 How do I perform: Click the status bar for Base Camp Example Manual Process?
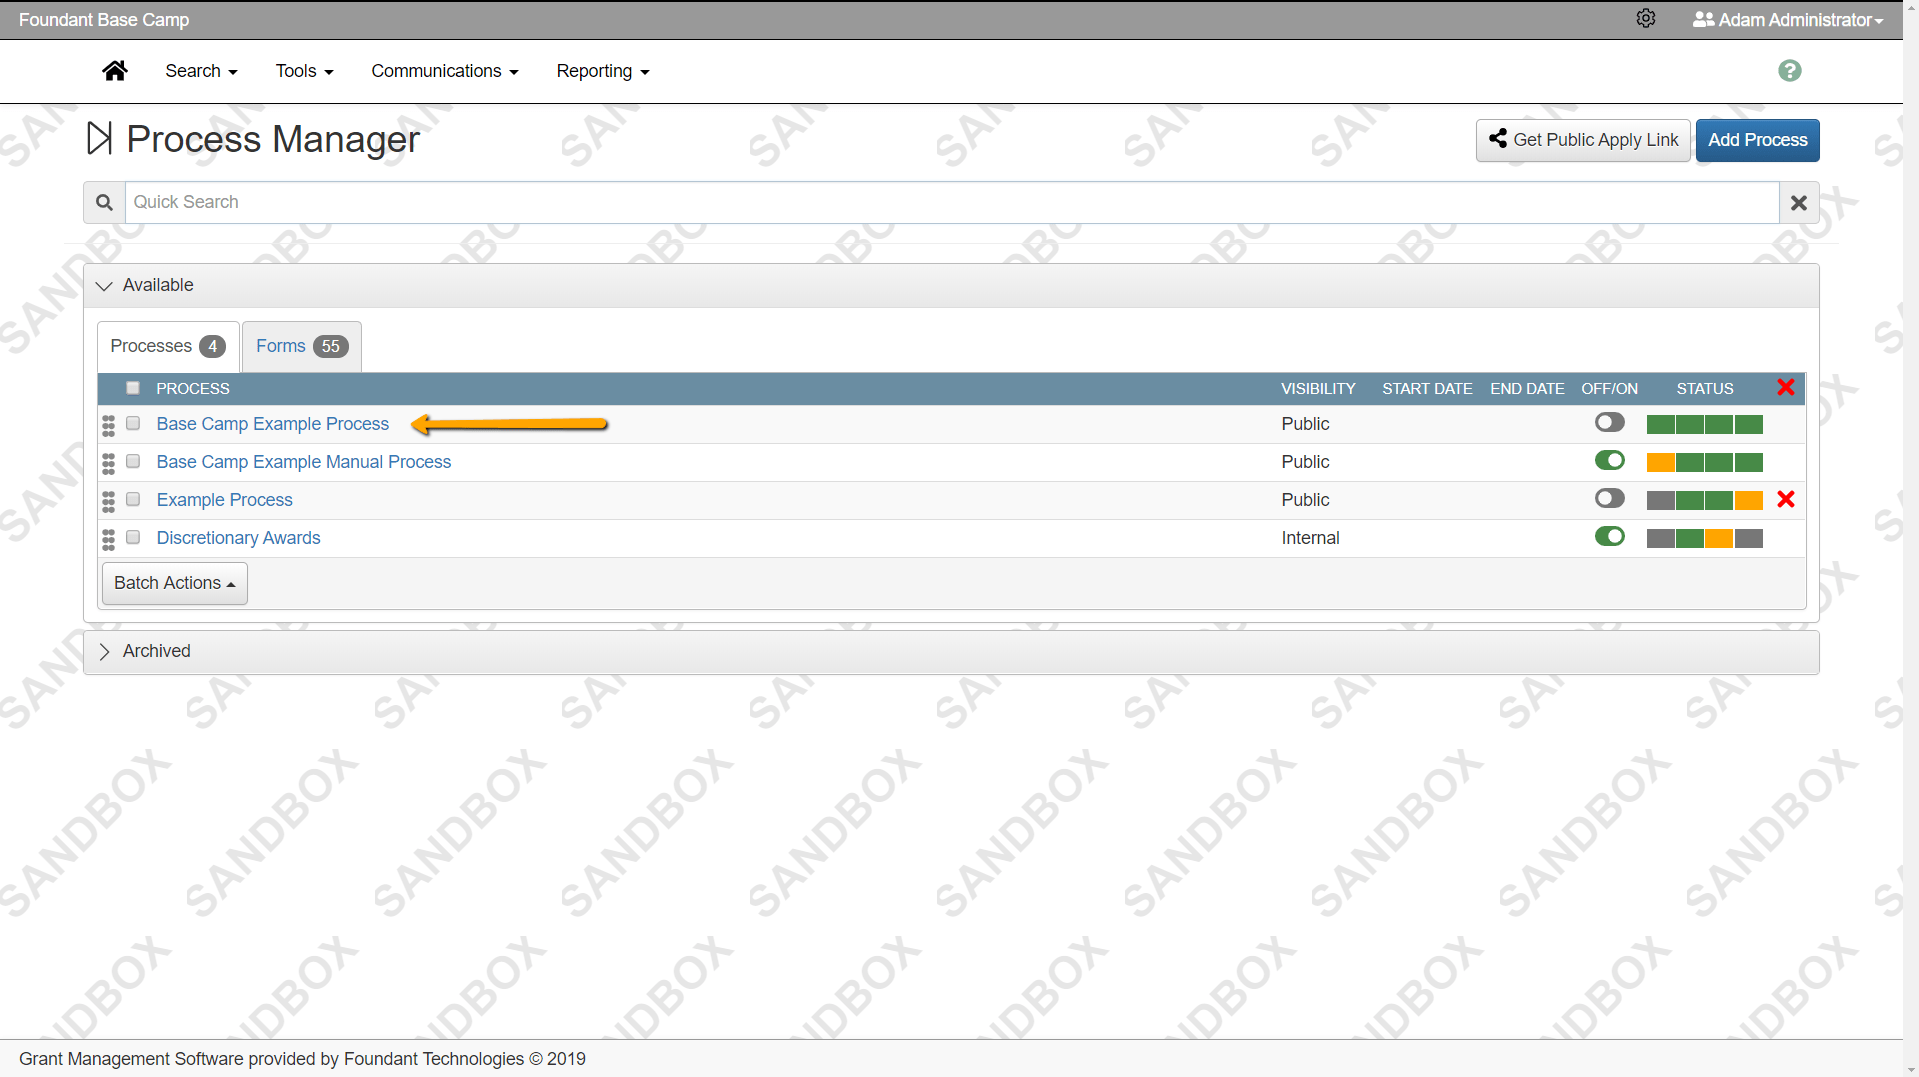(1705, 462)
